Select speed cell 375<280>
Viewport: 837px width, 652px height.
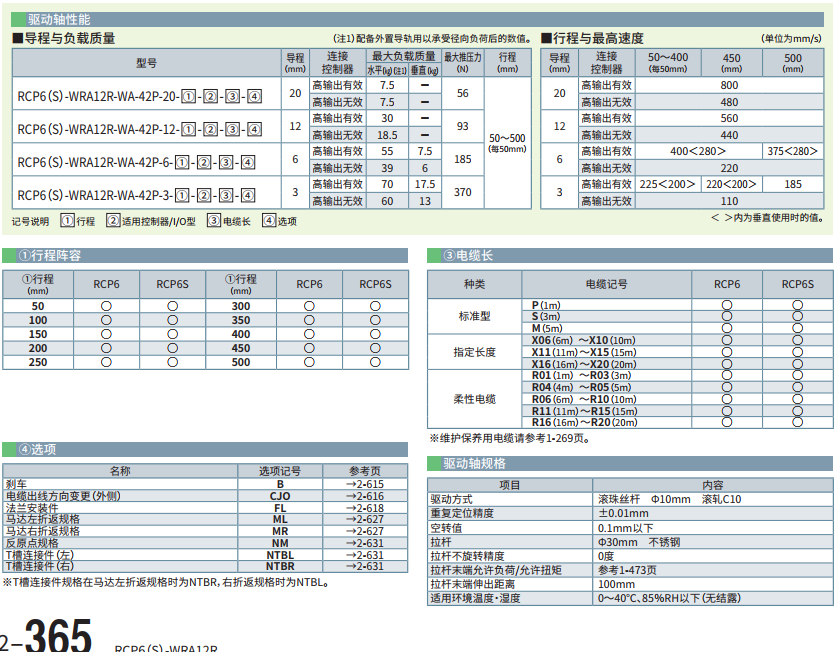click(x=793, y=152)
